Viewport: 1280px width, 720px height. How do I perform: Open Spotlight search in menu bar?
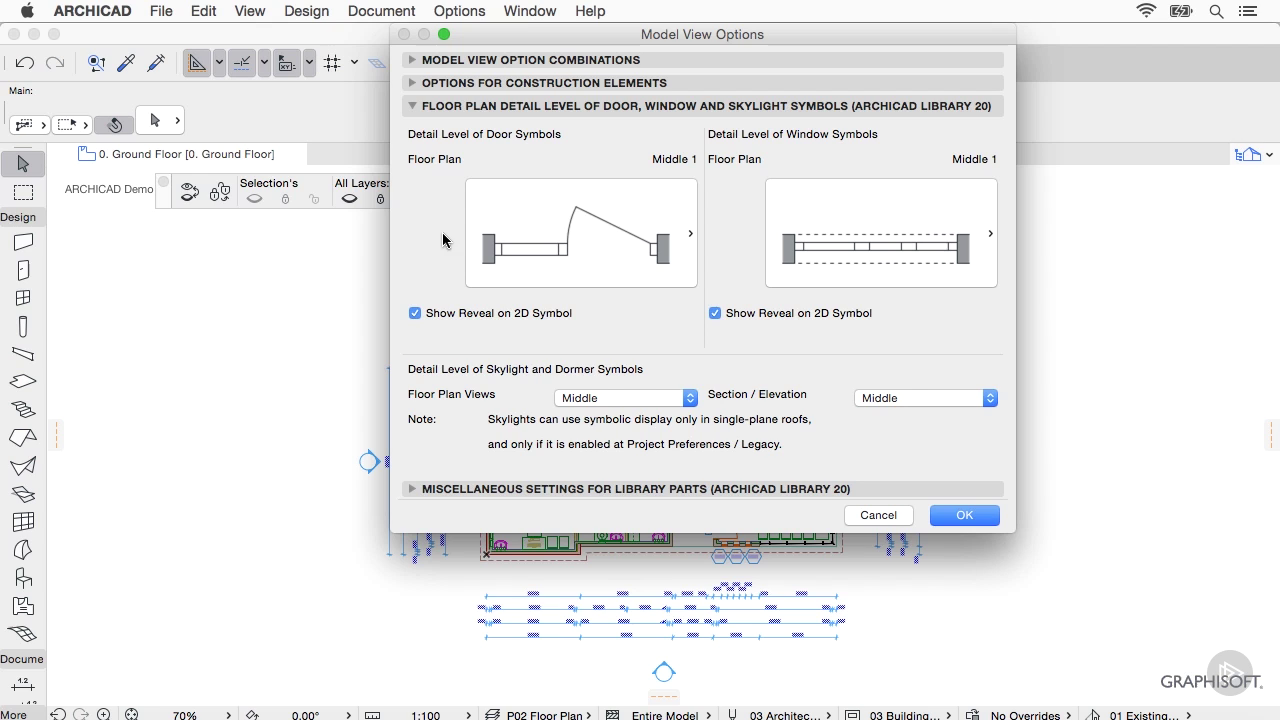click(x=1216, y=11)
